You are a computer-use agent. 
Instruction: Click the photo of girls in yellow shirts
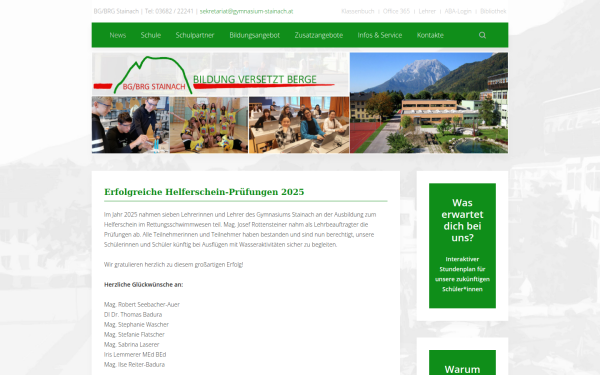[x=209, y=125]
